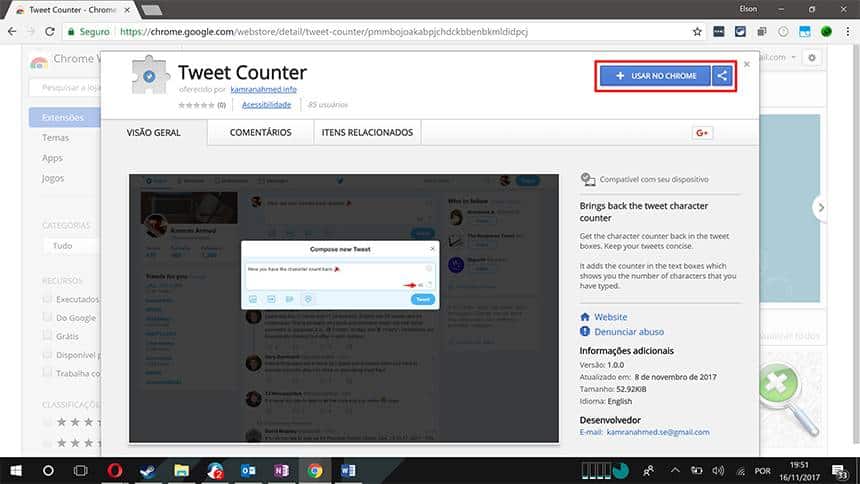Open the extension screenshot preview image
The height and width of the screenshot is (484, 860).
pos(344,308)
